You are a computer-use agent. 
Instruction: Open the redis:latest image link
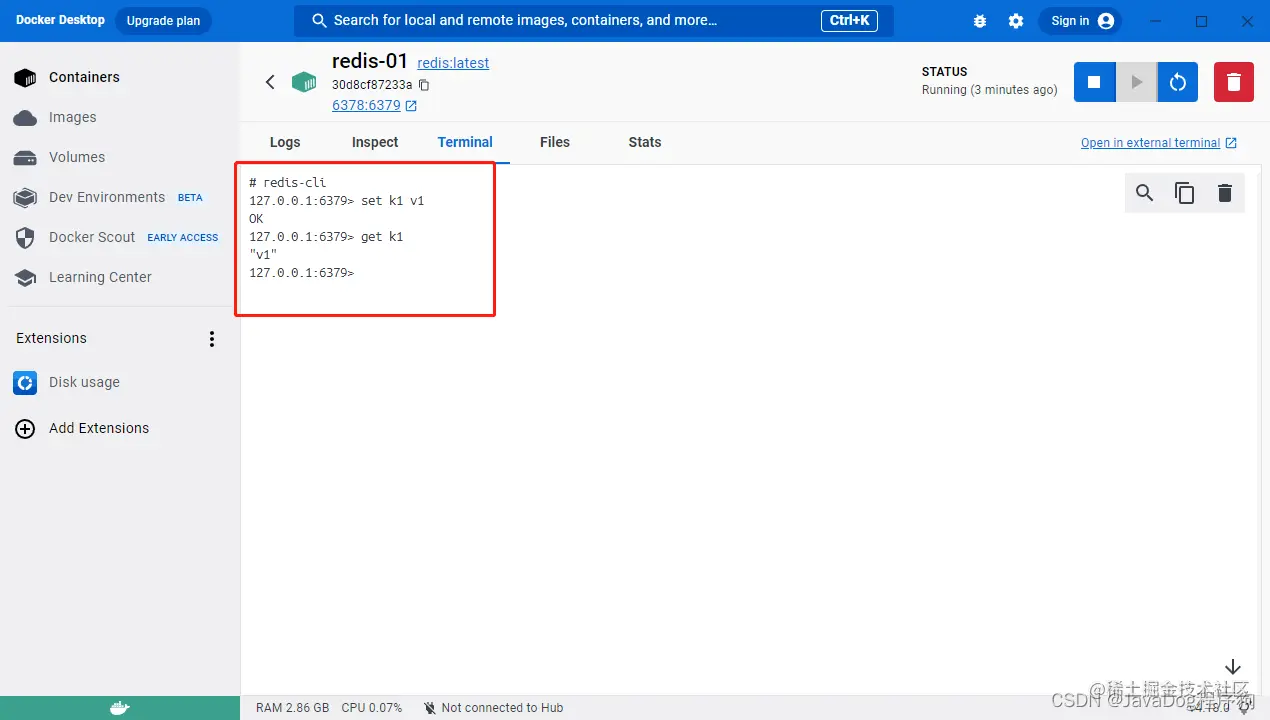(x=453, y=63)
